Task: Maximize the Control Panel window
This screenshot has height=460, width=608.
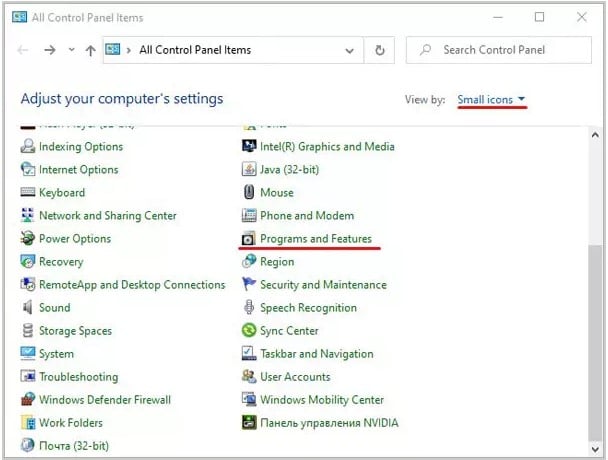Action: coord(539,17)
